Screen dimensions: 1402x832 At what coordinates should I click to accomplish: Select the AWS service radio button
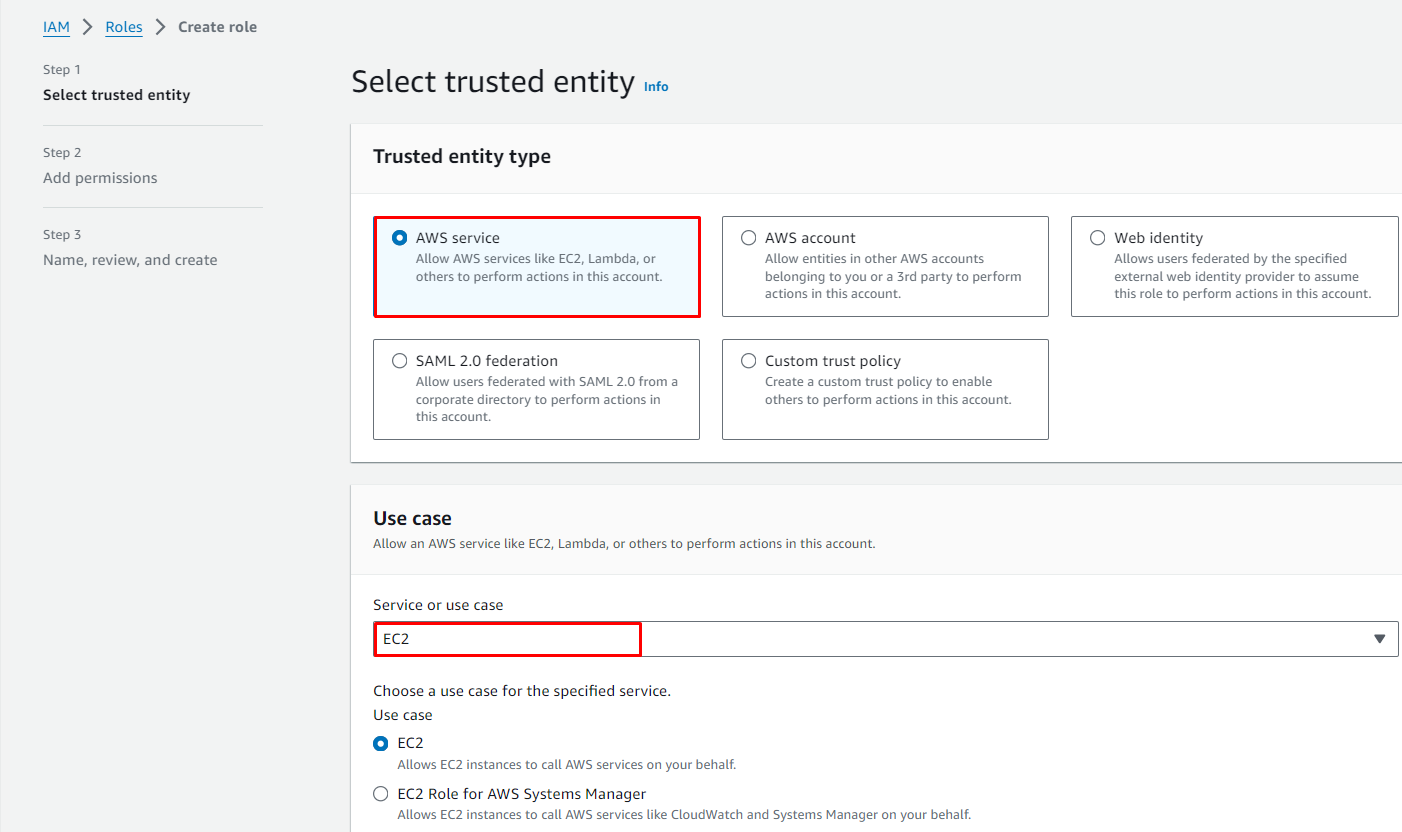pos(400,238)
